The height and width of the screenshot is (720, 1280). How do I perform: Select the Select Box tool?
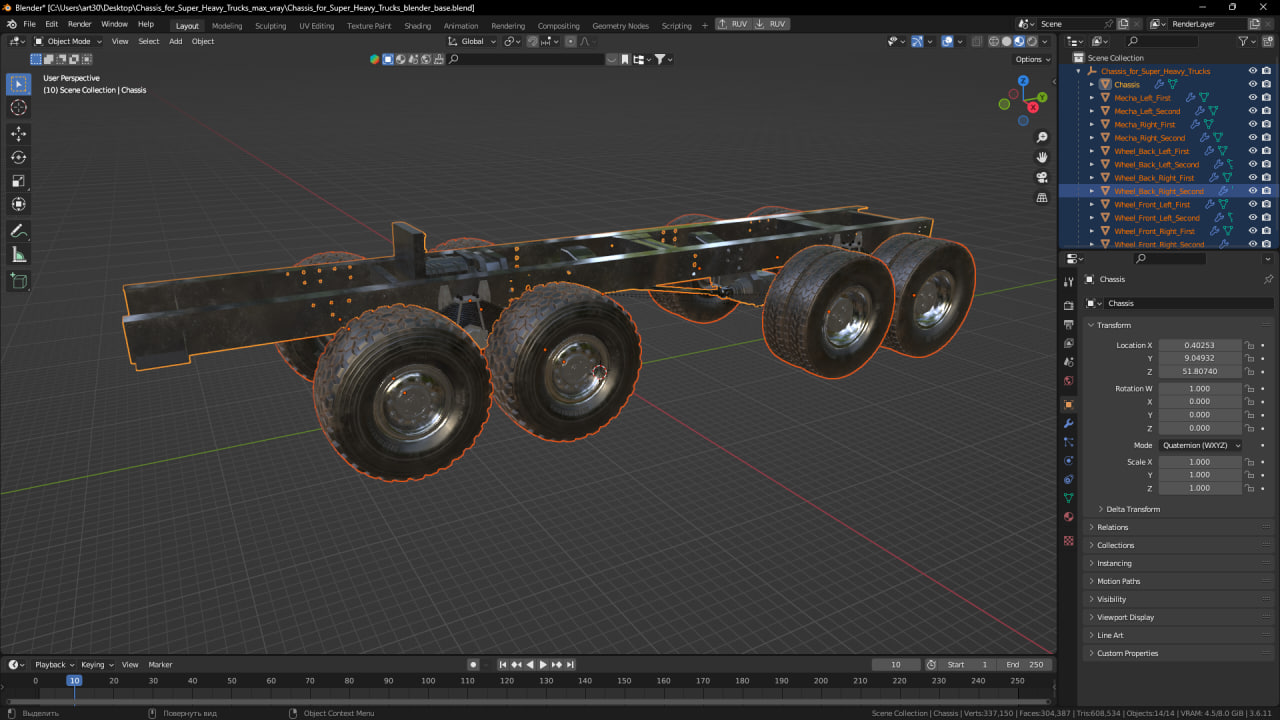pos(18,84)
